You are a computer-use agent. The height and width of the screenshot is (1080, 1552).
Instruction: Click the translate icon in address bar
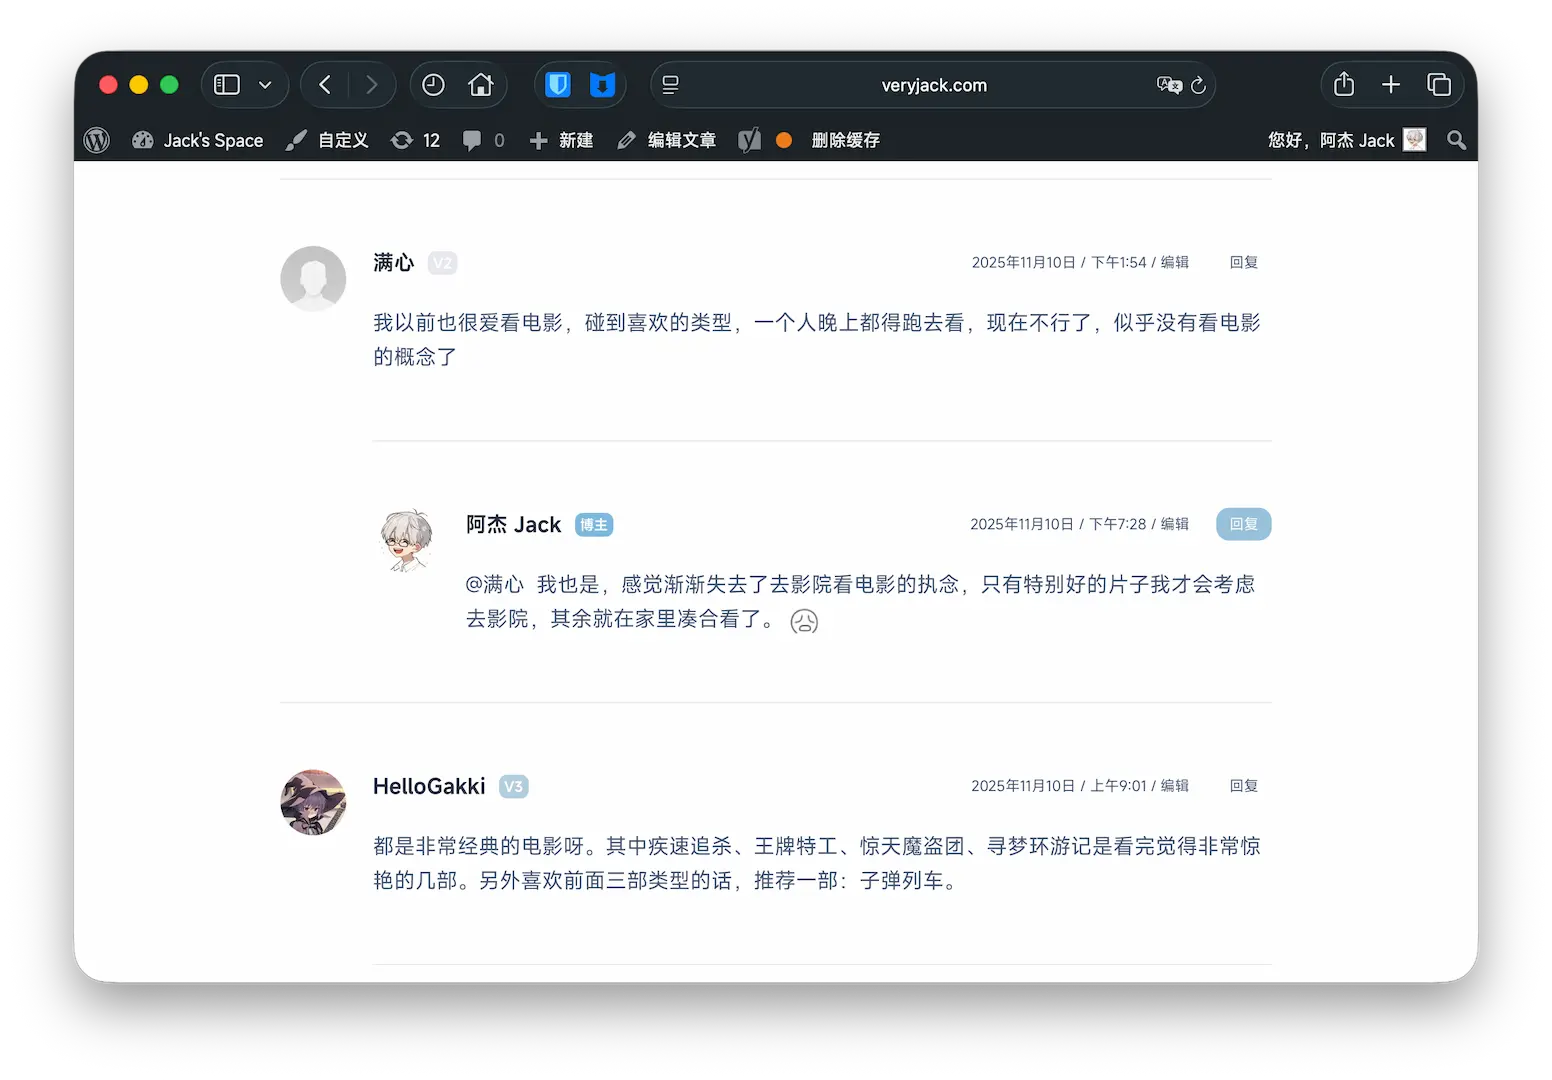click(1168, 85)
